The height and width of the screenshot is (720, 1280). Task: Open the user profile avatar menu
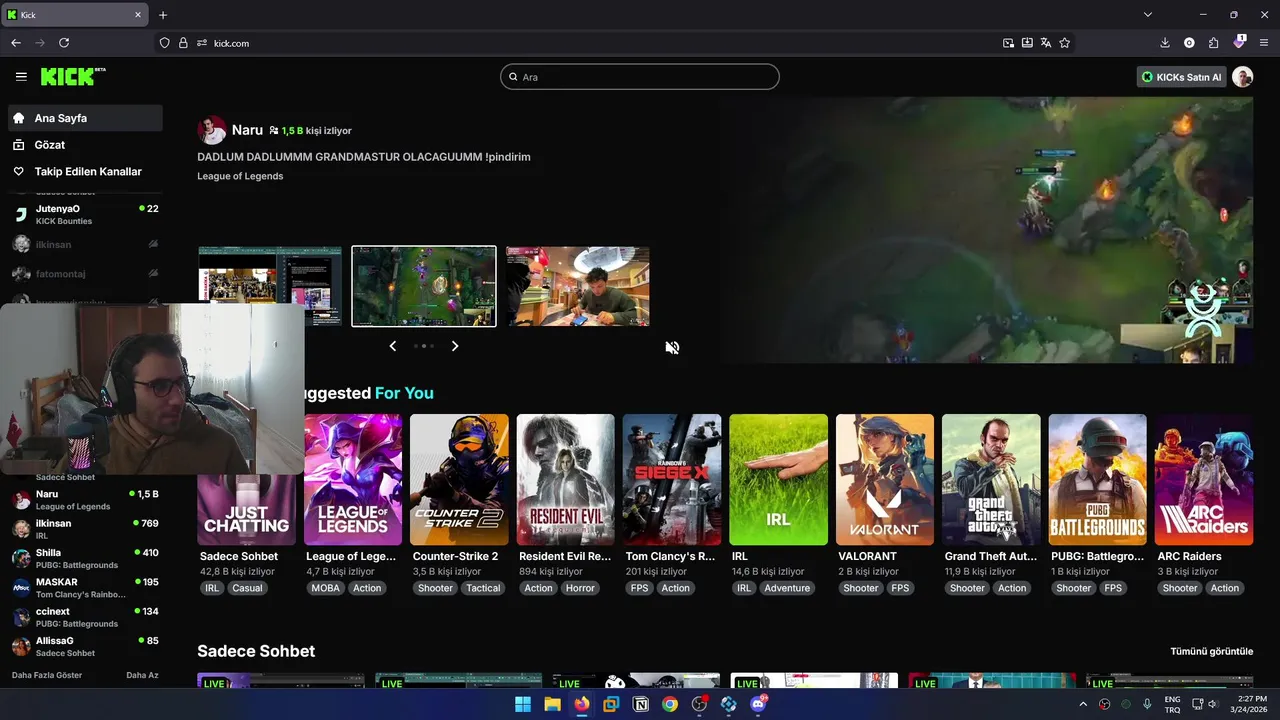point(1243,77)
